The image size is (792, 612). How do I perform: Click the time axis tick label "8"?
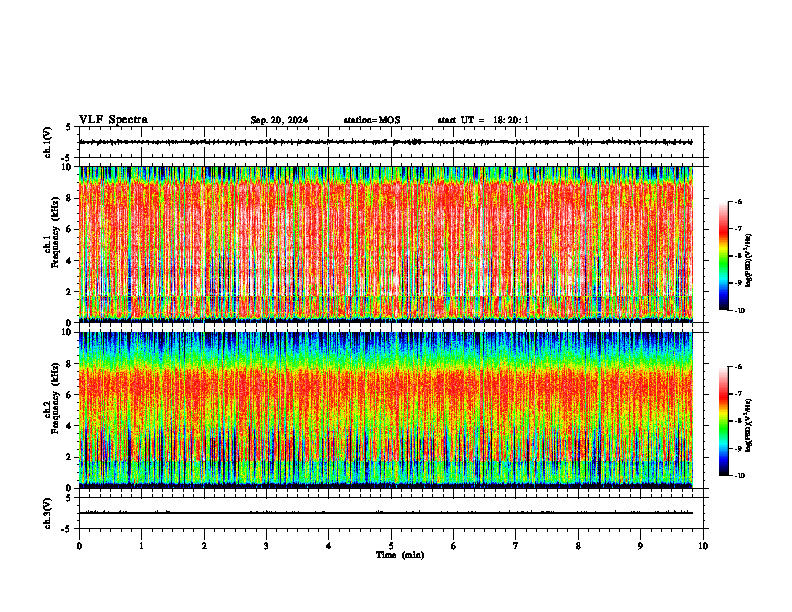pyautogui.click(x=578, y=546)
